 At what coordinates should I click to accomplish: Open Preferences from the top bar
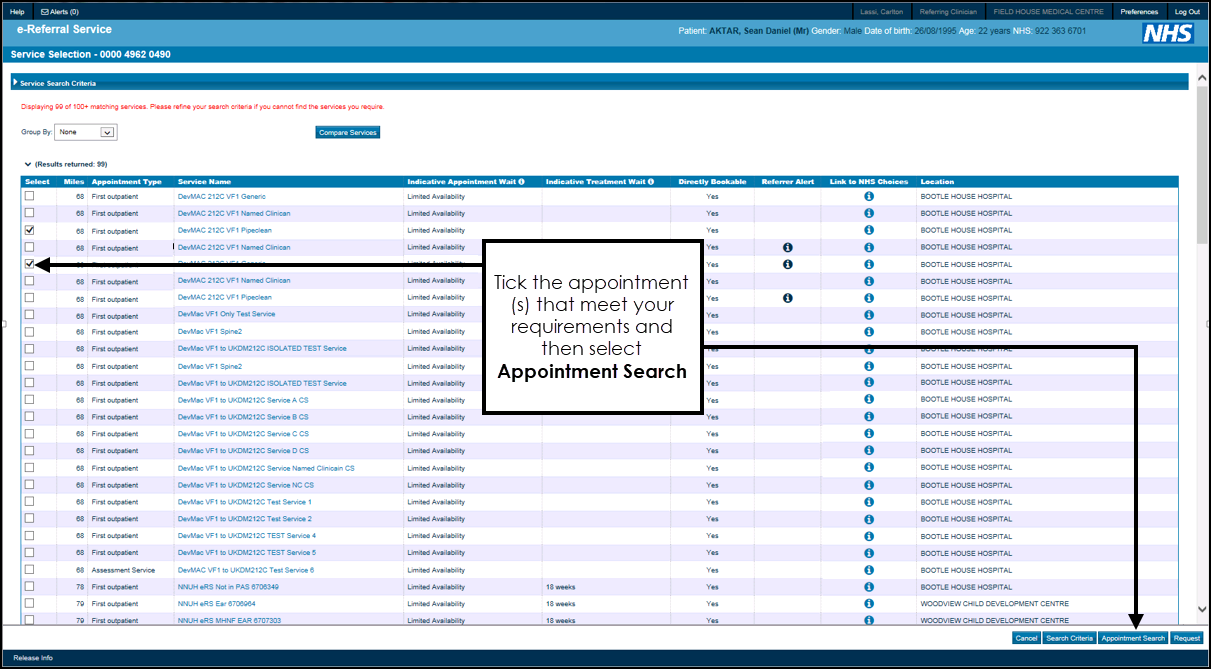point(1138,12)
